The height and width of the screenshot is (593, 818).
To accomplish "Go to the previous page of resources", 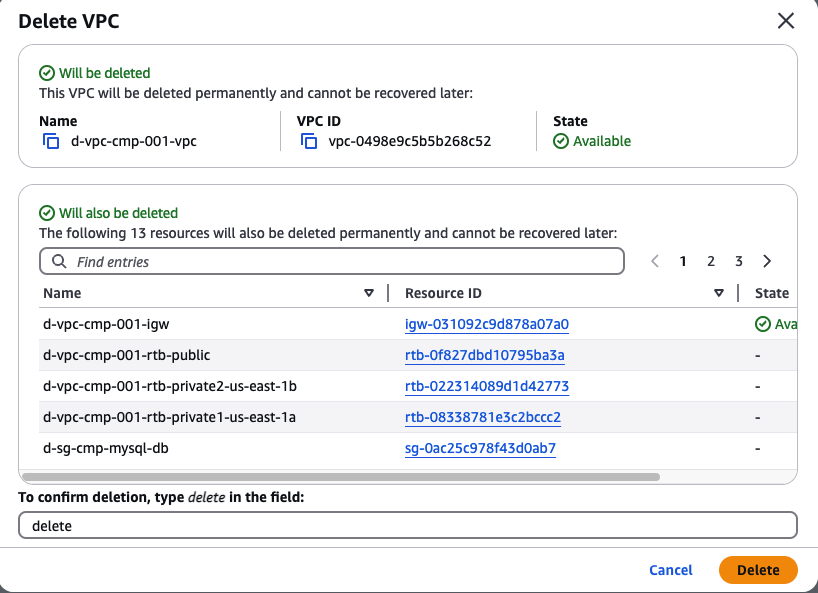I will (655, 261).
